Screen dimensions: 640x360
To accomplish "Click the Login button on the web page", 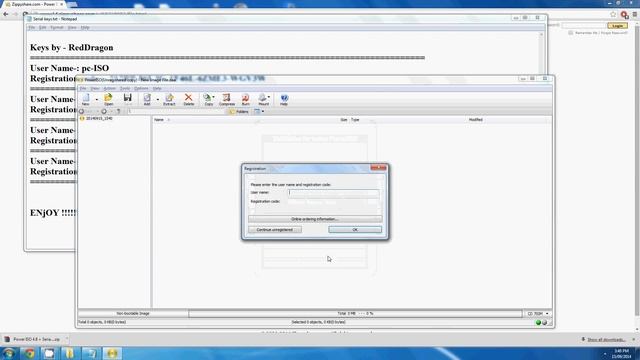I will point(617,25).
